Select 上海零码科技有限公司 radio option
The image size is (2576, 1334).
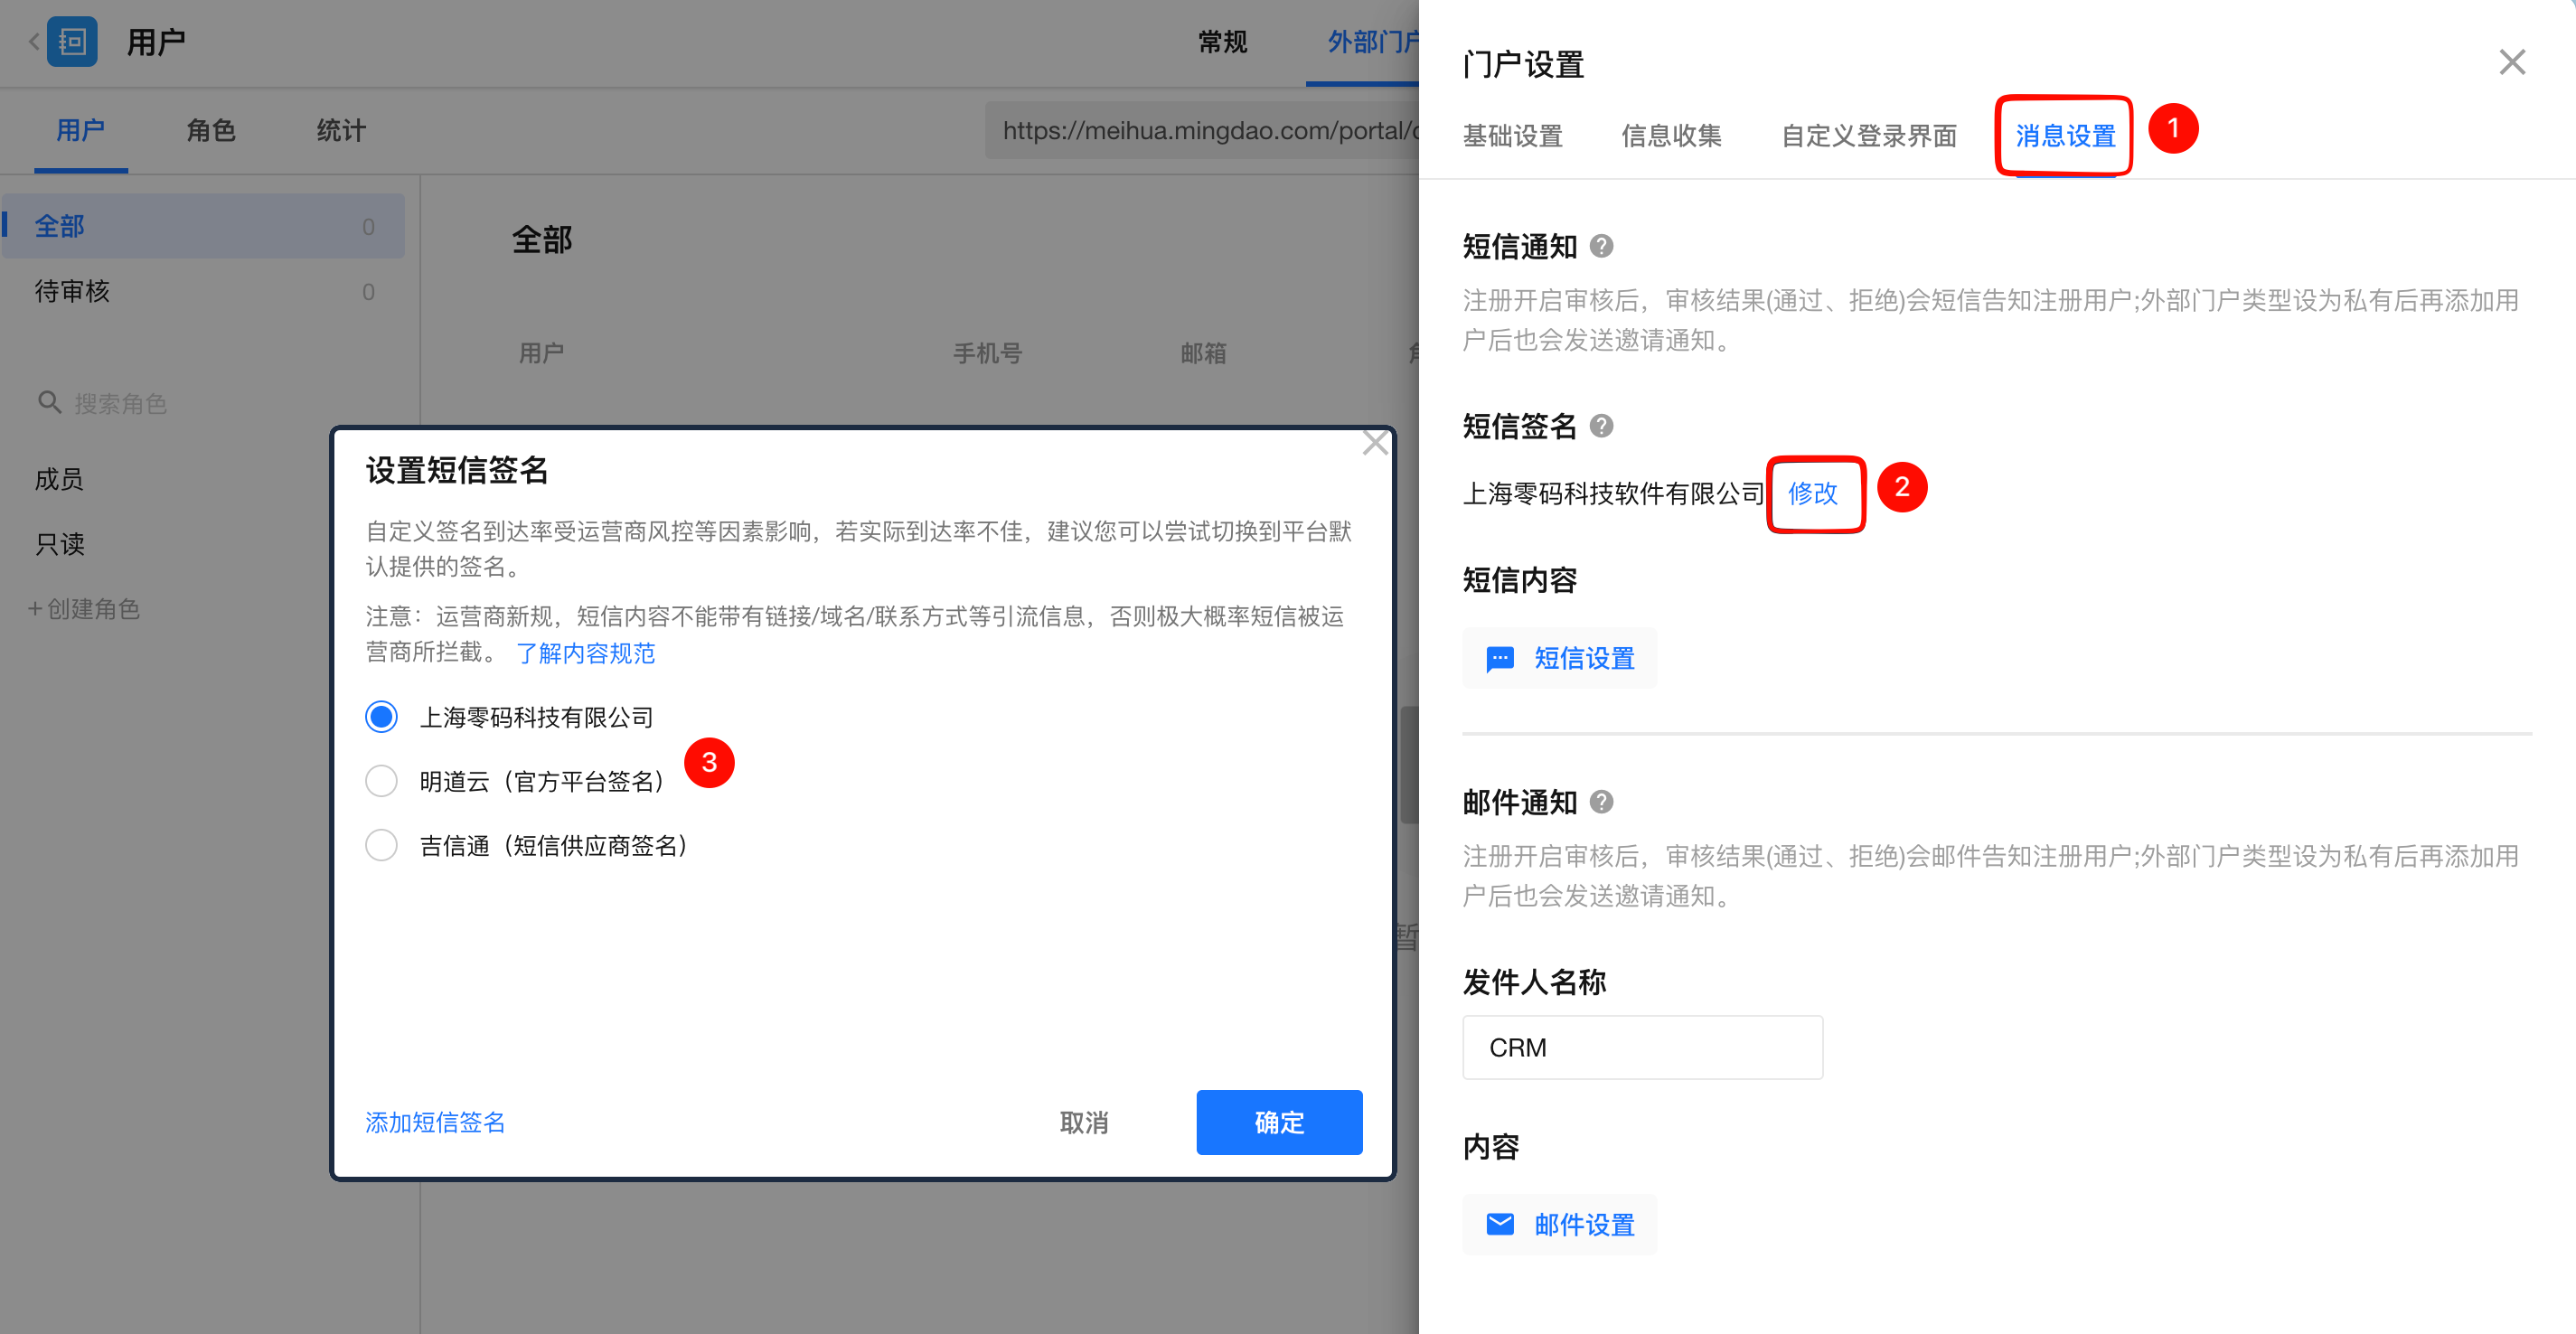381,717
